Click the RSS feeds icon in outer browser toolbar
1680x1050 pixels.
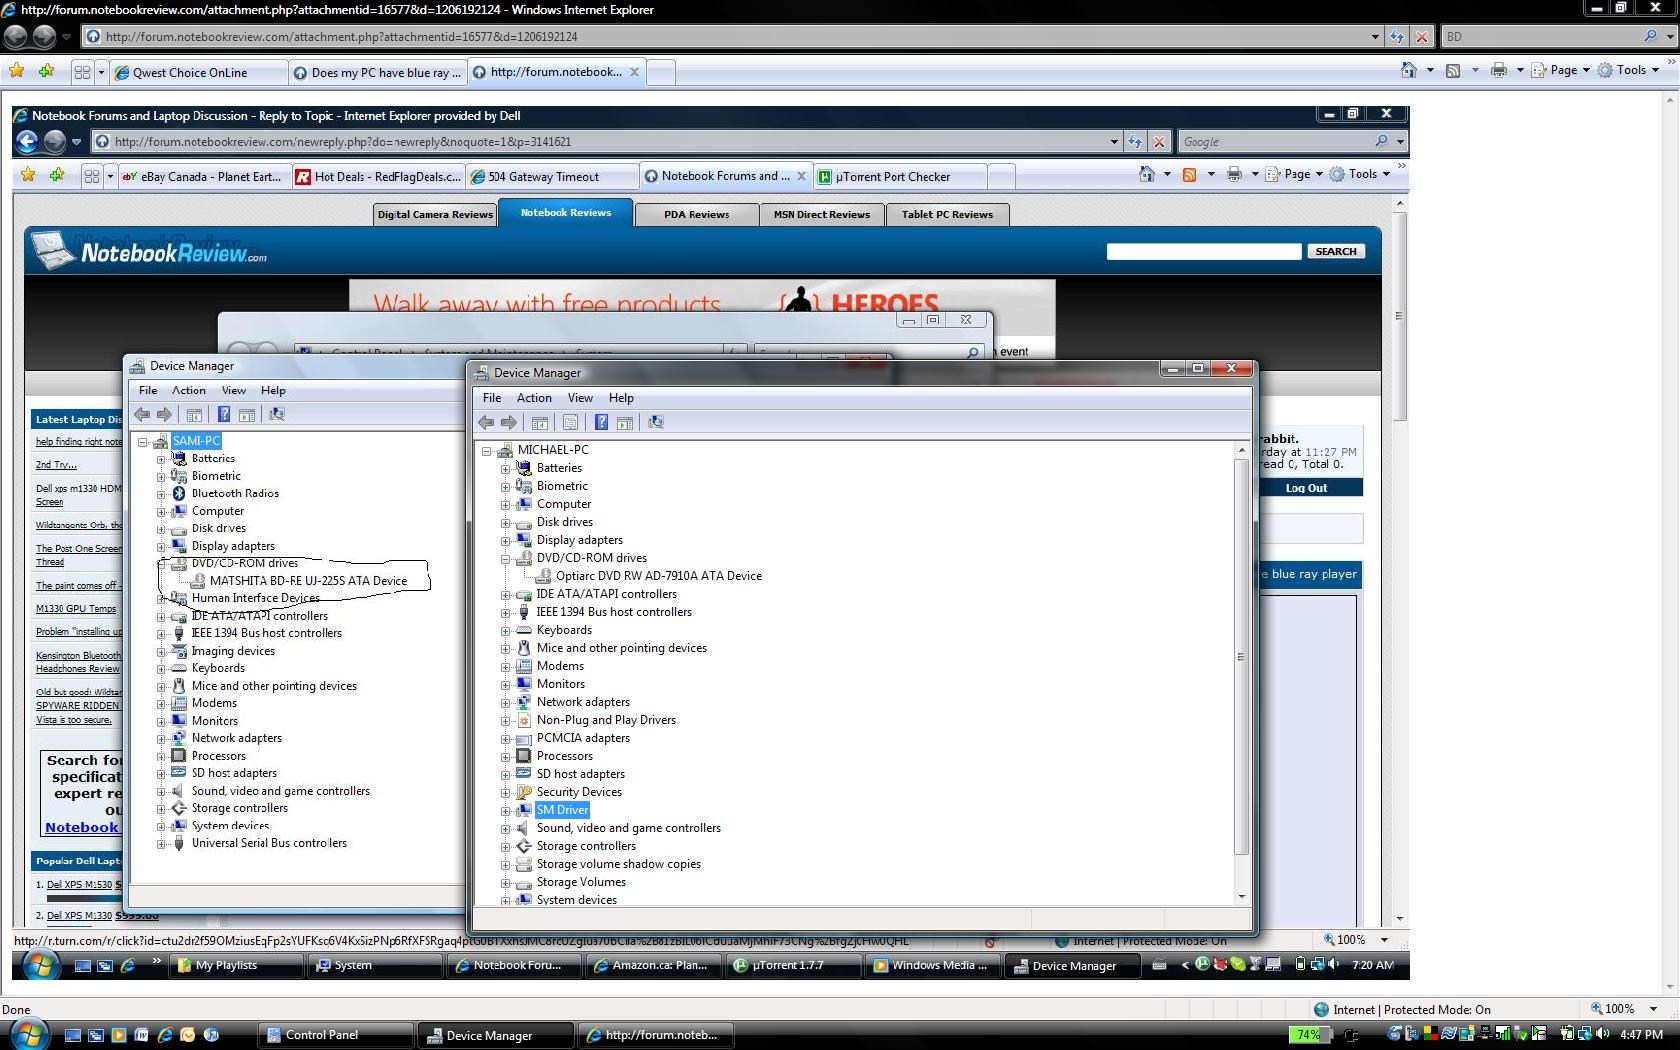[x=1453, y=70]
